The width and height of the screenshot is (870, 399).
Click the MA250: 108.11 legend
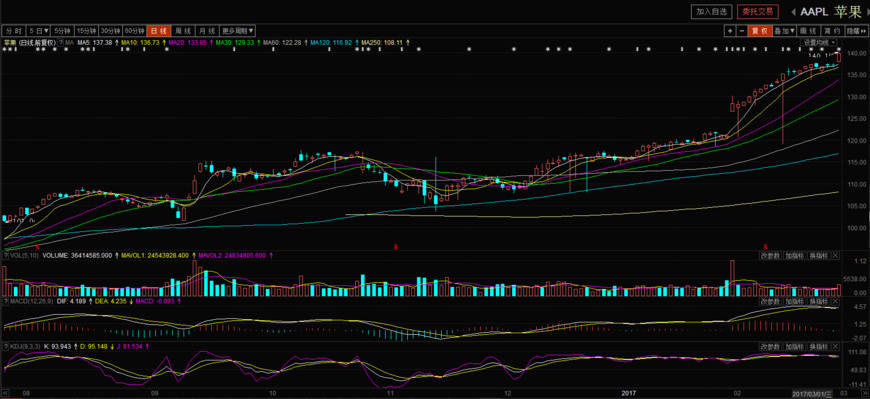pyautogui.click(x=382, y=42)
